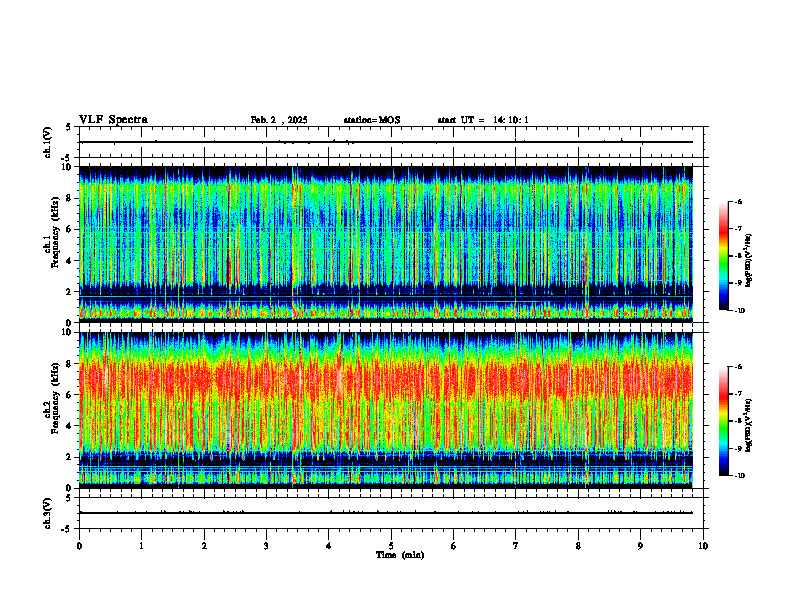Click the "station=MOS" header label
The height and width of the screenshot is (612, 792).
pyautogui.click(x=372, y=120)
